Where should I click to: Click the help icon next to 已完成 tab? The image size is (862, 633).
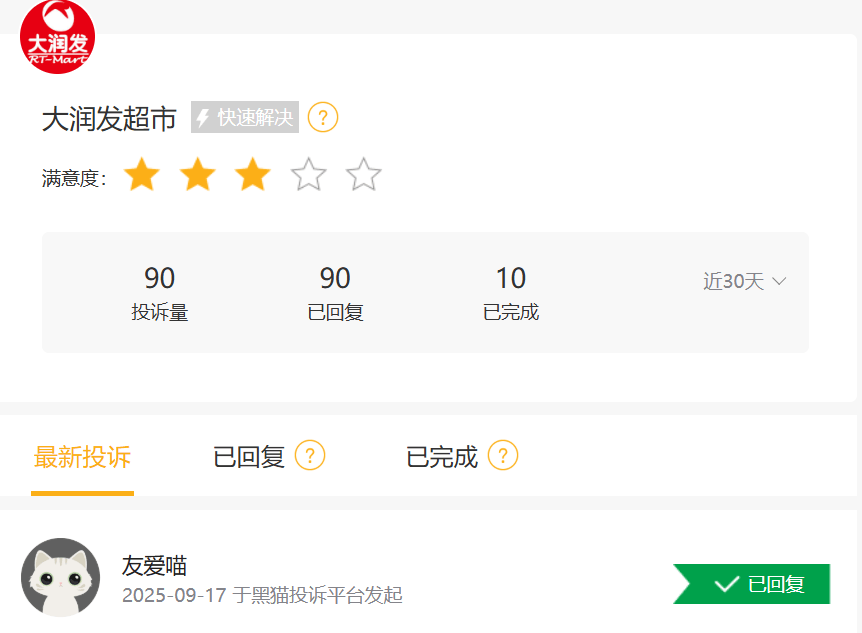[x=503, y=456]
